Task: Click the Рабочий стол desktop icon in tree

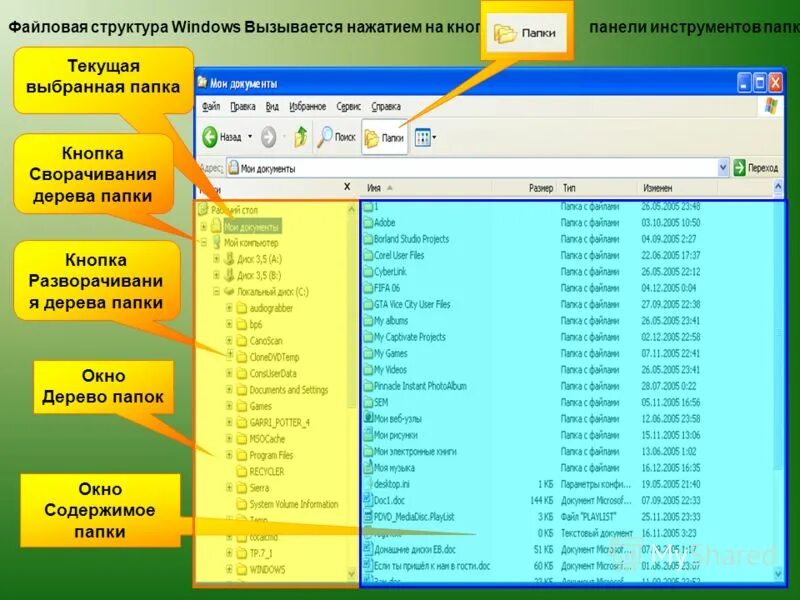Action: click(x=203, y=209)
